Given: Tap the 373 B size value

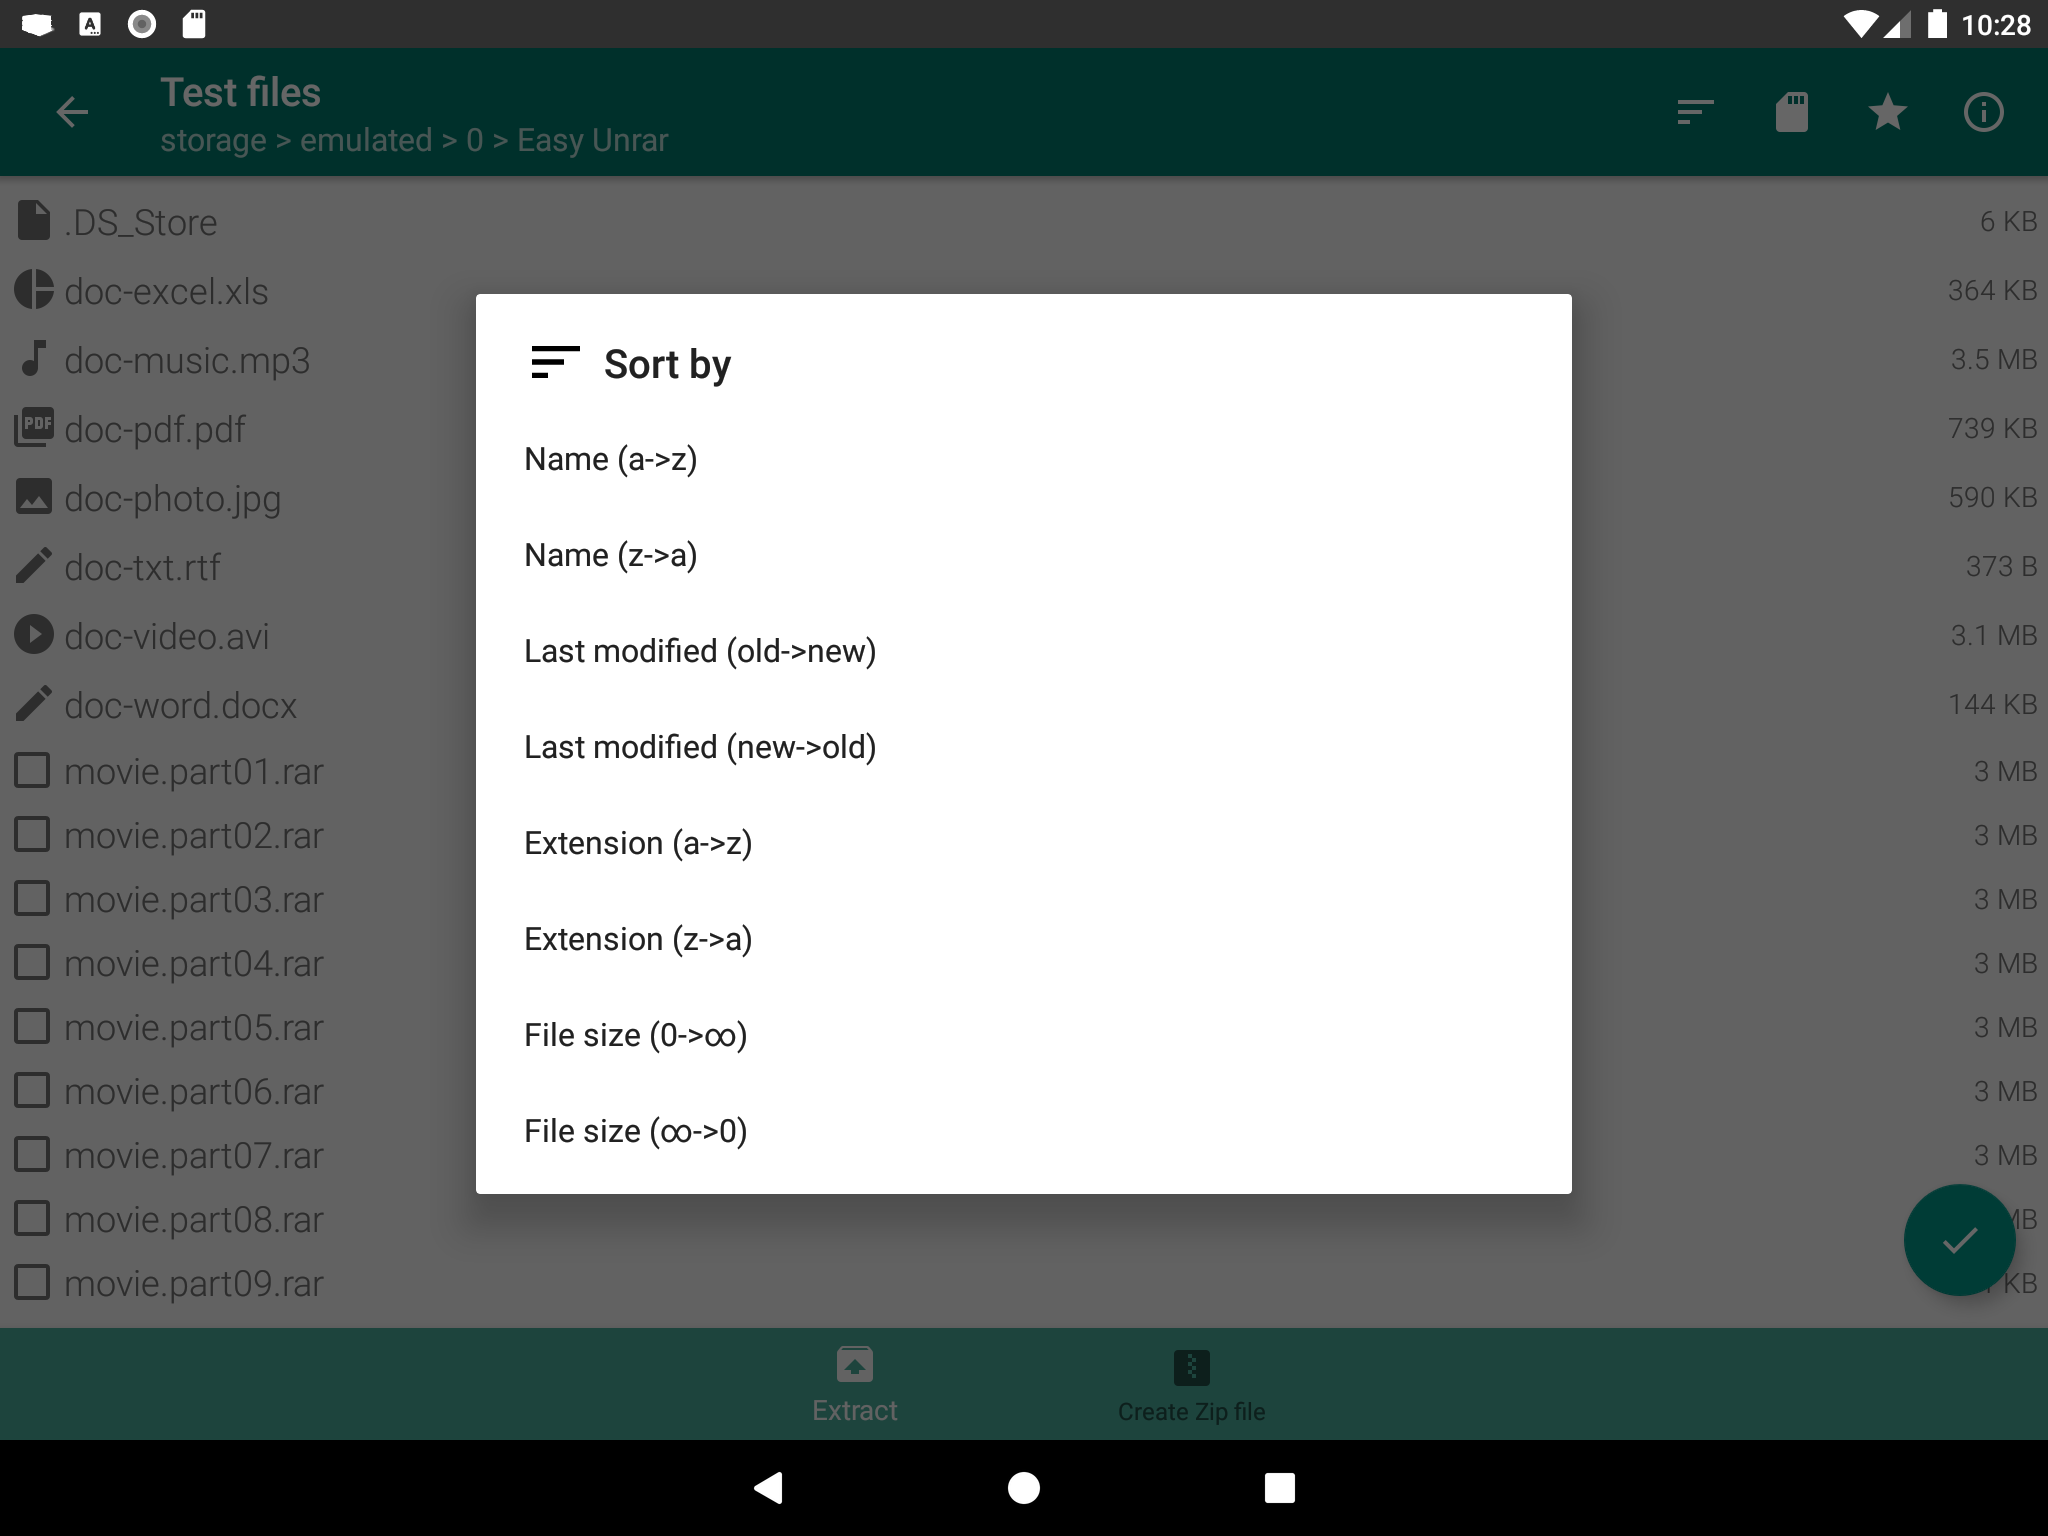Looking at the screenshot, I should tap(2001, 566).
